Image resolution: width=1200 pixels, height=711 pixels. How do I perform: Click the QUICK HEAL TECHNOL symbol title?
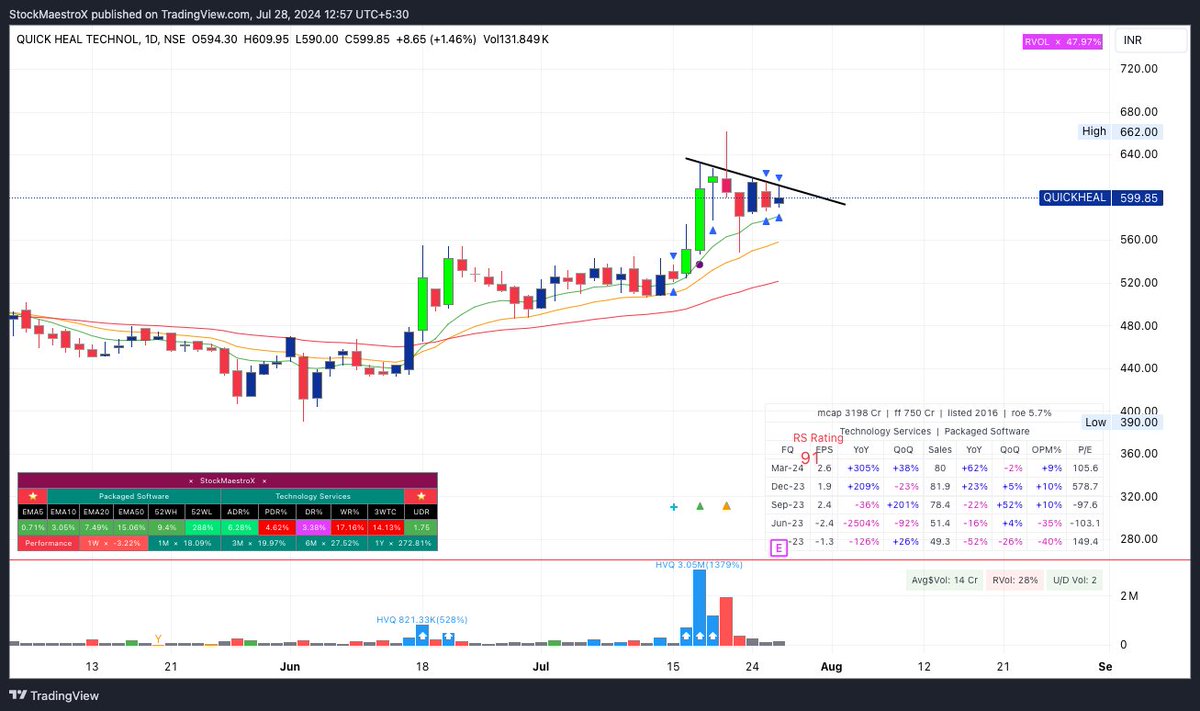click(x=78, y=39)
